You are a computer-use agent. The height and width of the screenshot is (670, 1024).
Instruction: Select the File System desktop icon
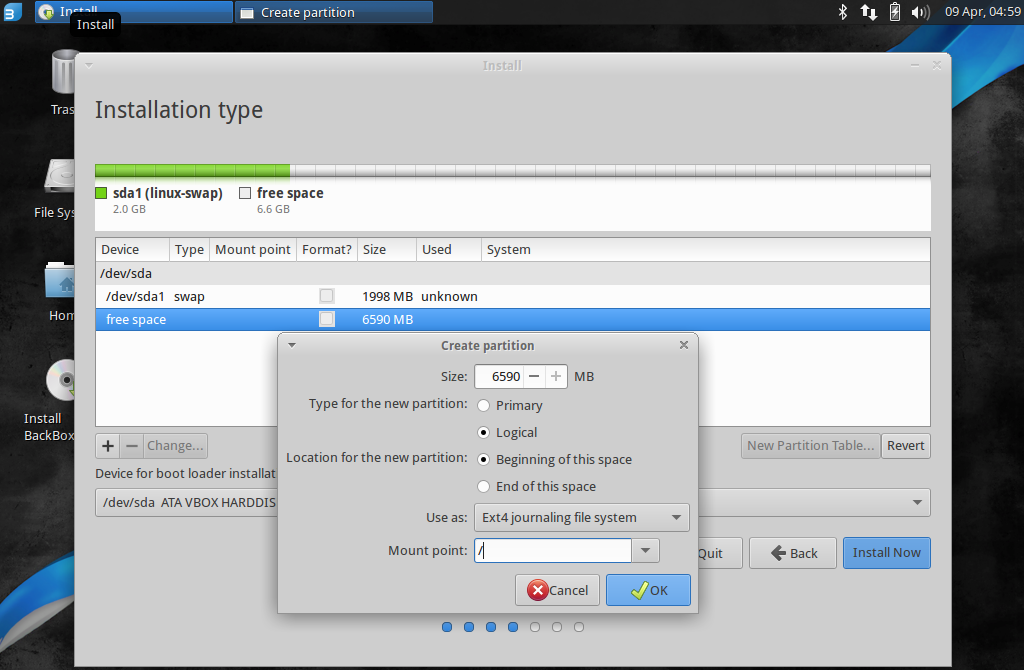point(59,189)
